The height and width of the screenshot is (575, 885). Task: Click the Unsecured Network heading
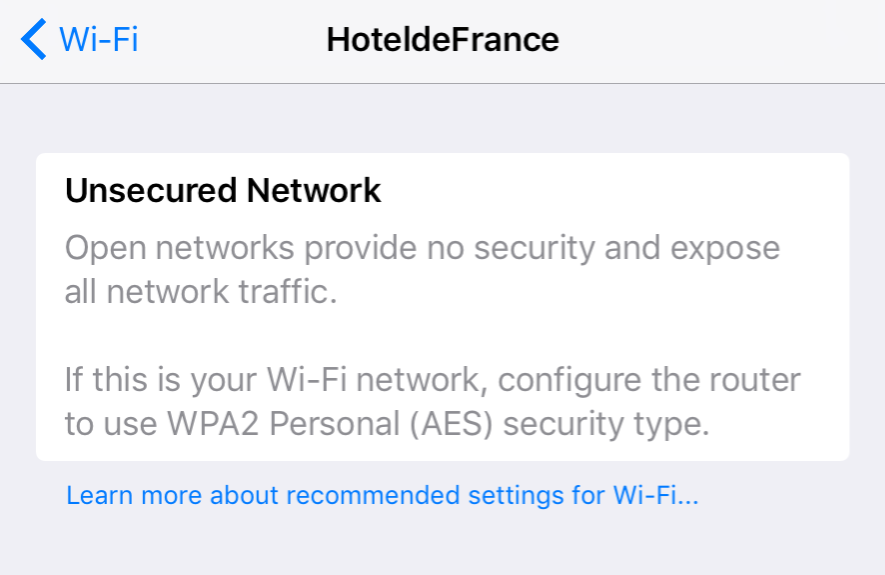click(x=223, y=191)
